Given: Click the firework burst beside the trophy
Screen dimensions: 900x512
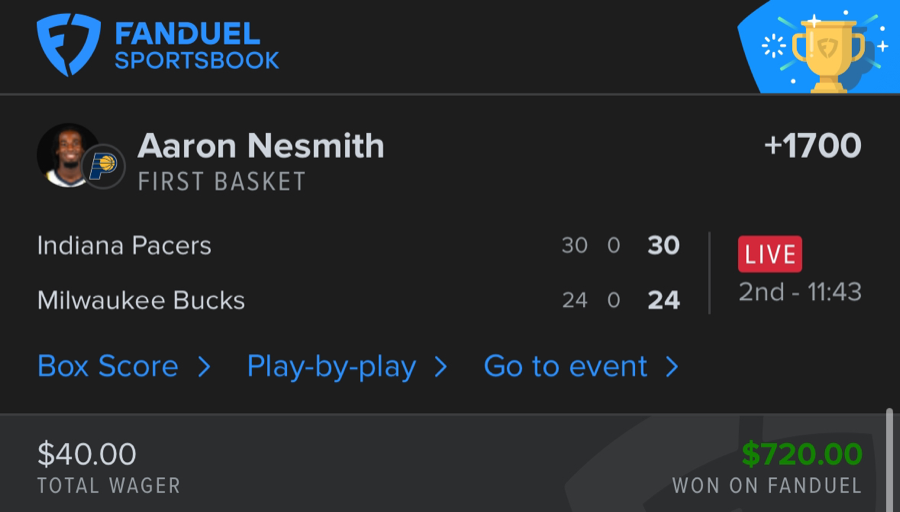Looking at the screenshot, I should (x=773, y=46).
